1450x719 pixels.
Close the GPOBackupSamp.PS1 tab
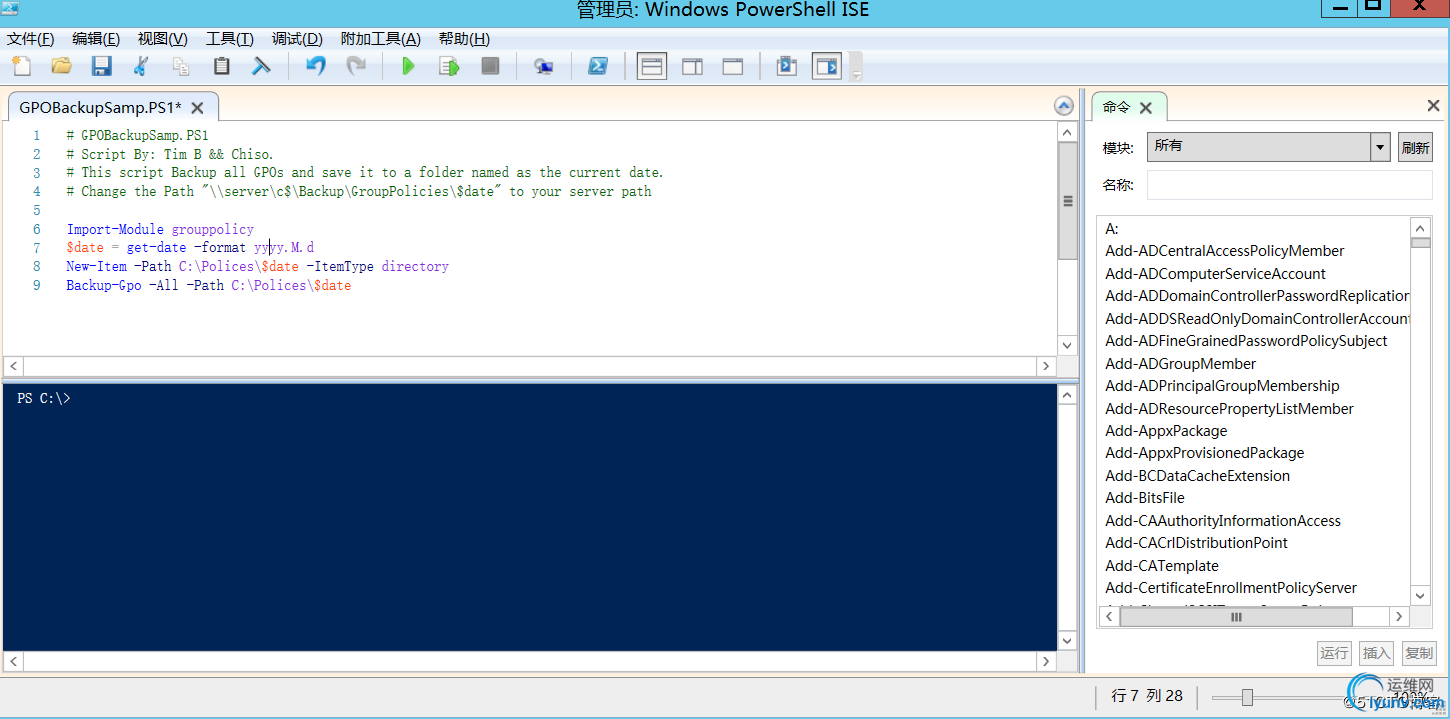click(197, 108)
